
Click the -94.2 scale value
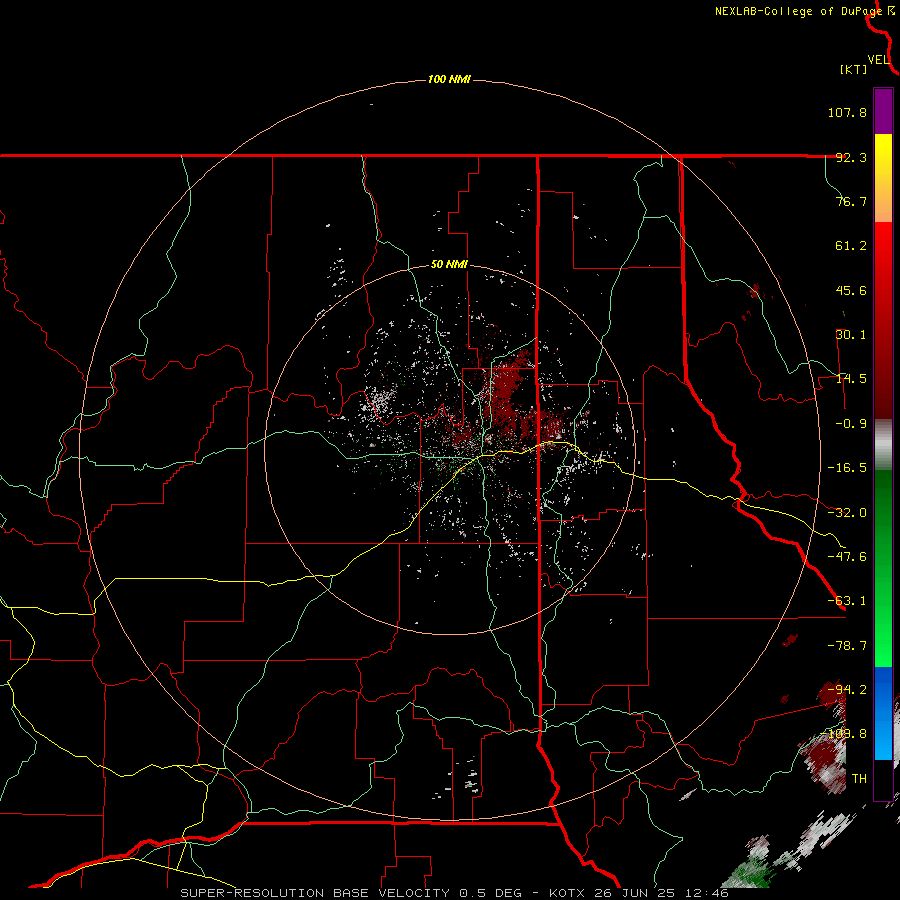tap(847, 689)
